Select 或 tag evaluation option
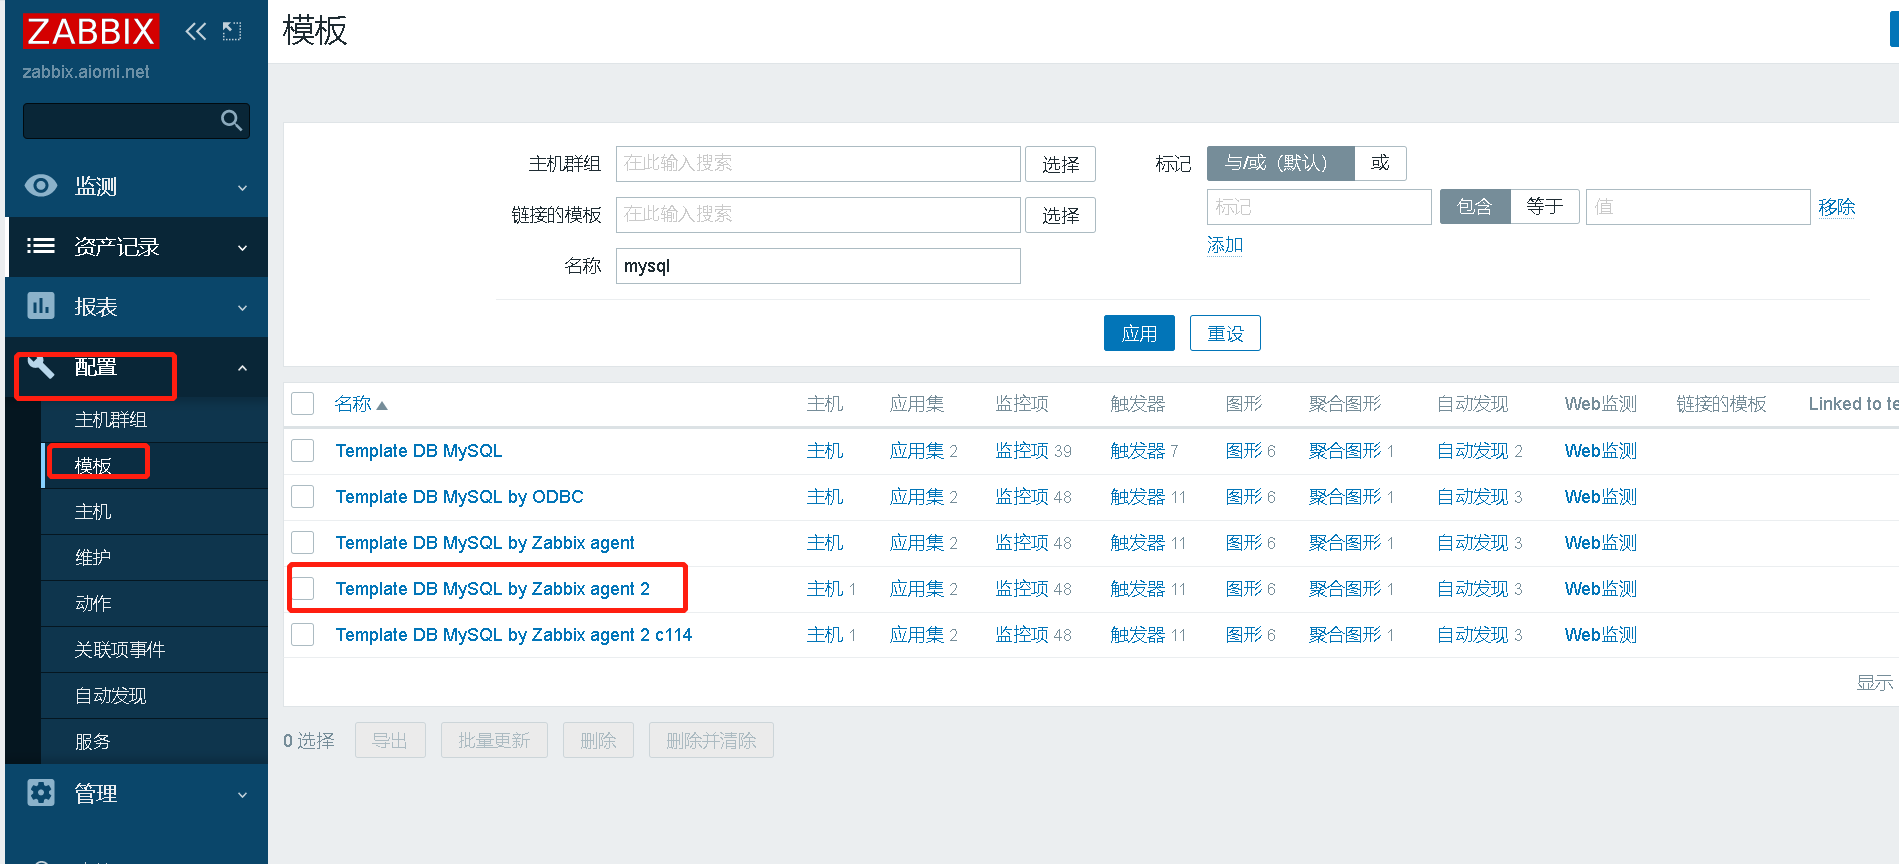The width and height of the screenshot is (1900, 864). click(x=1380, y=163)
